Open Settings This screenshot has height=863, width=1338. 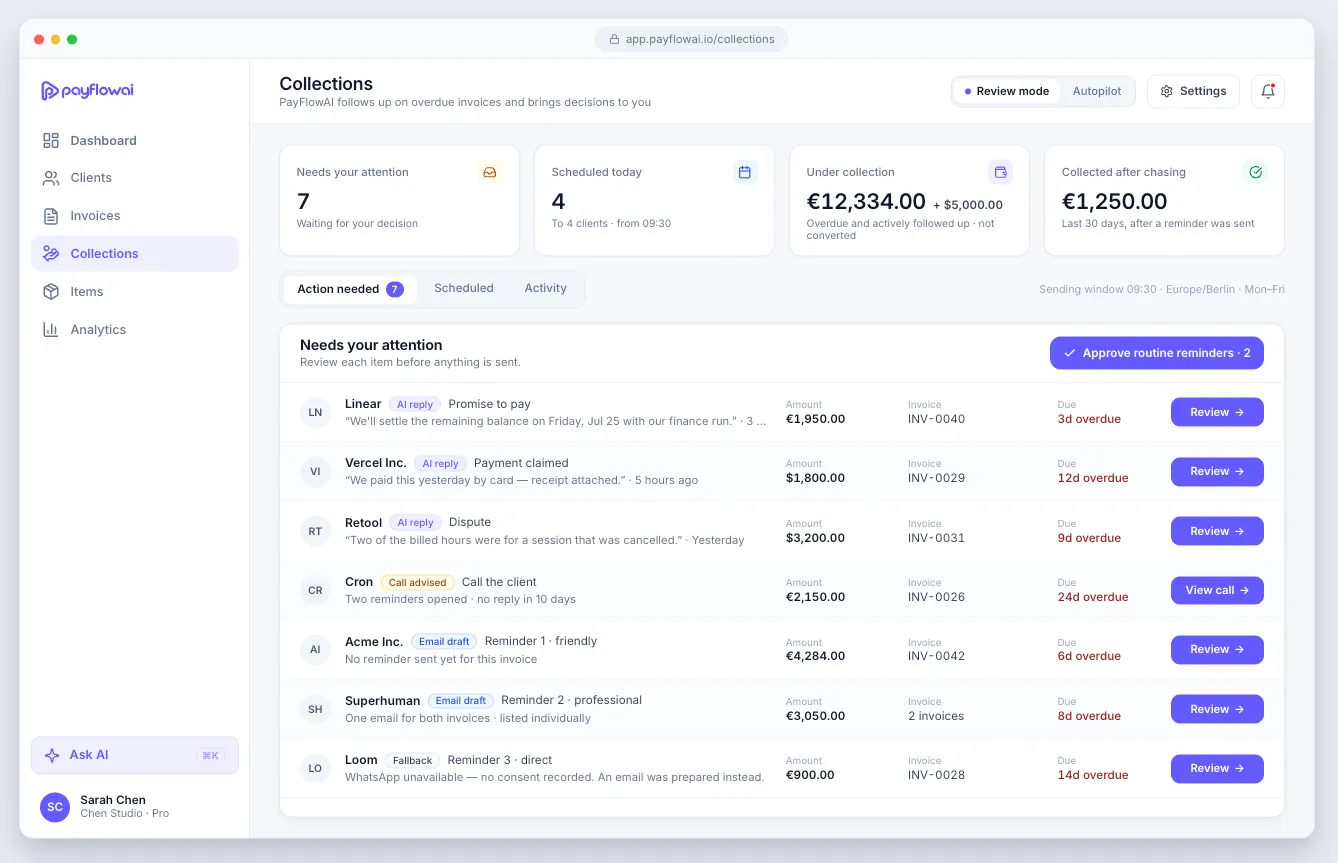coord(1193,91)
